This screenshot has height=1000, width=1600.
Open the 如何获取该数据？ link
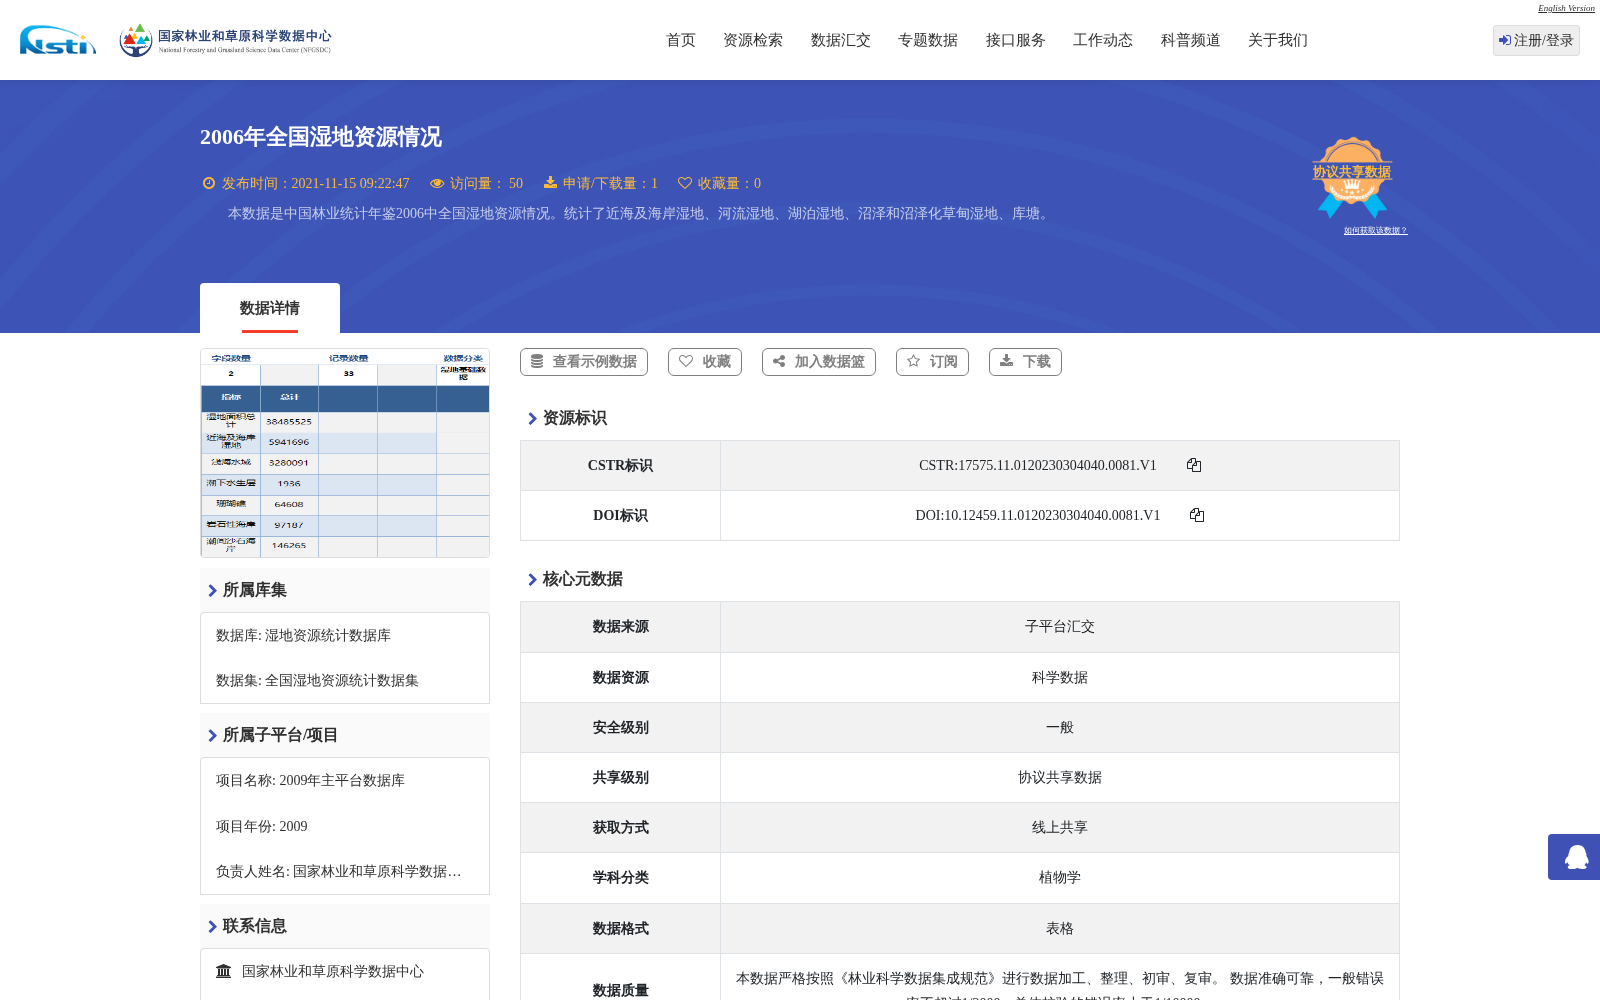pos(1375,230)
